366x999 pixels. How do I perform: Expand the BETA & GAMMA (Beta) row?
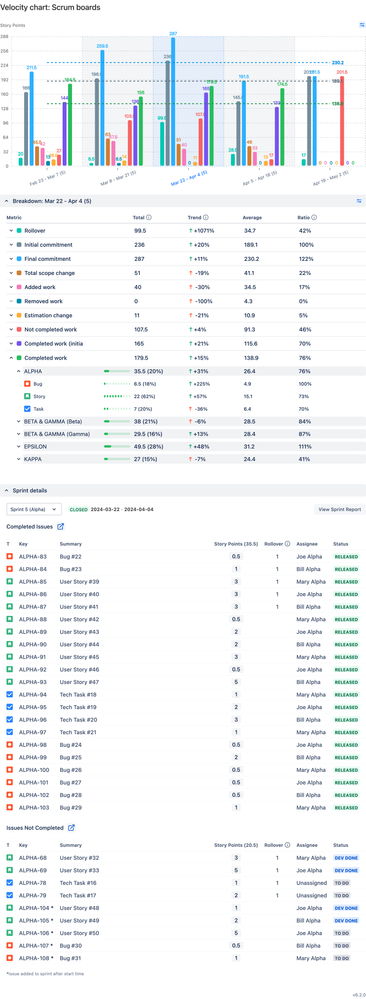18,421
